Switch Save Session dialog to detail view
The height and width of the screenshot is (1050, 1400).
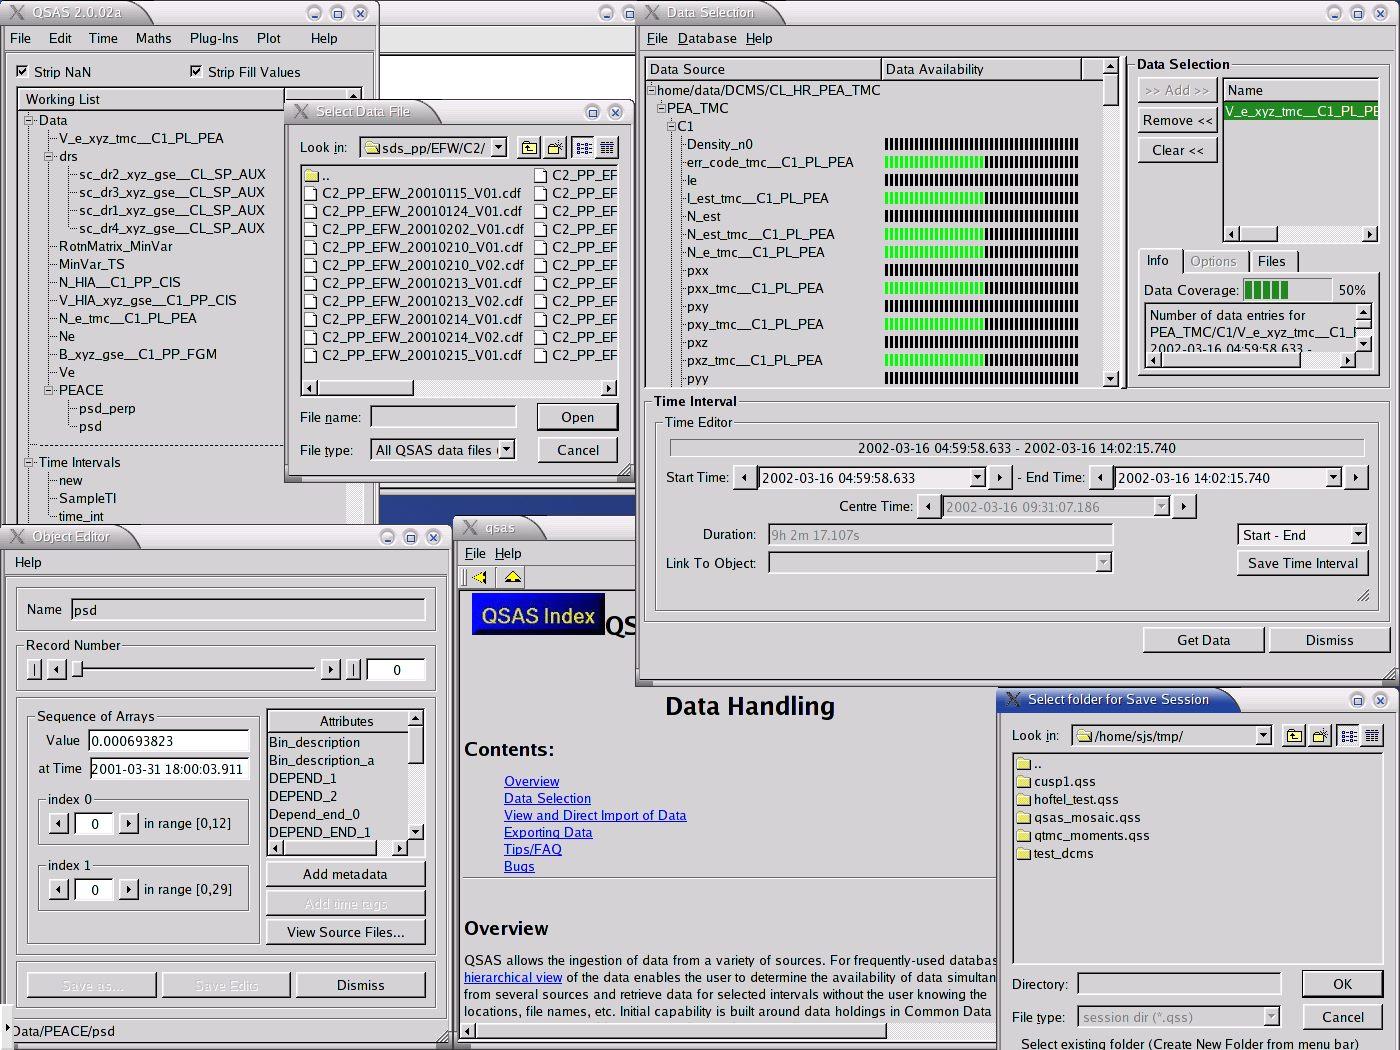coord(1372,736)
